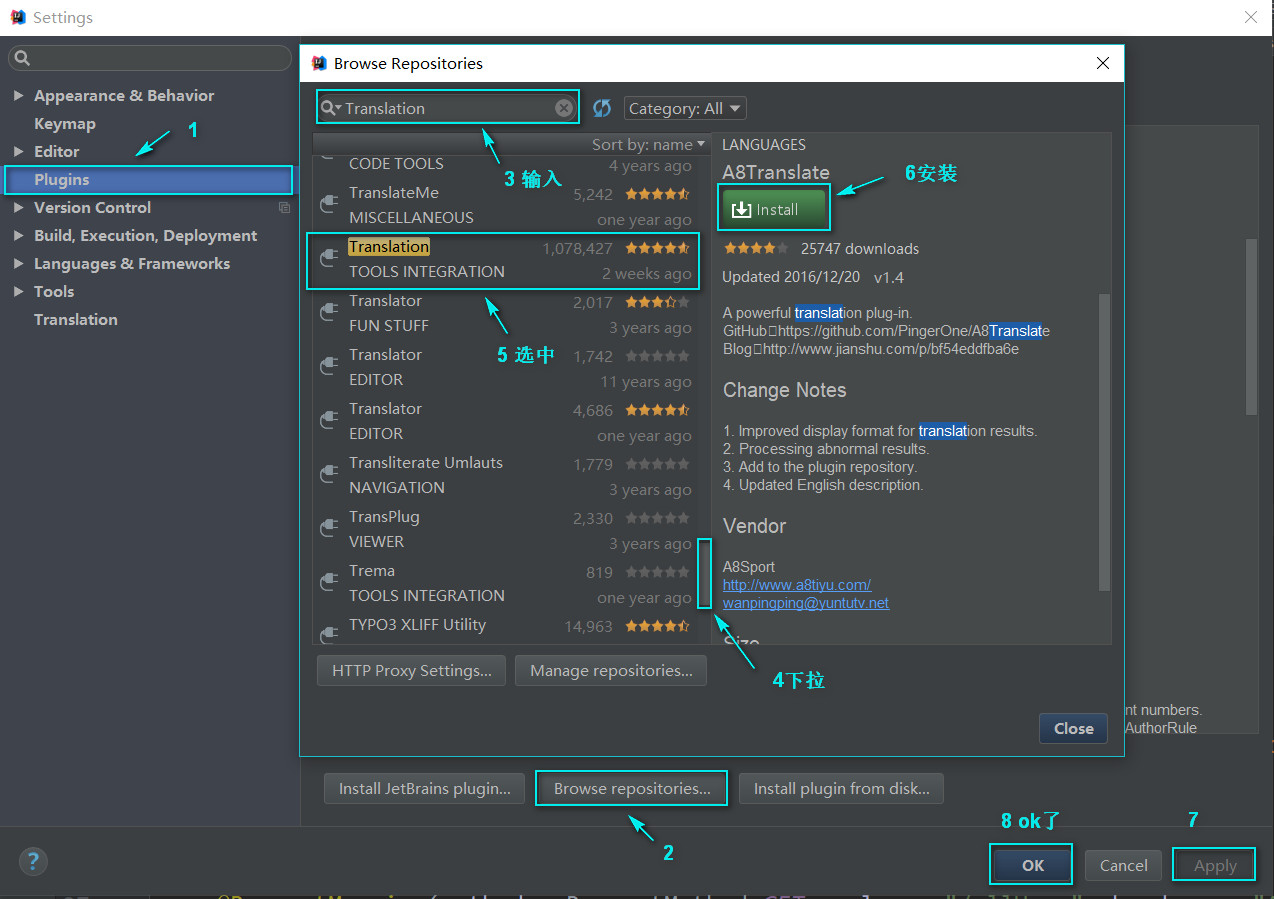The width and height of the screenshot is (1274, 899).
Task: Expand the Editor settings node
Action: [18, 152]
